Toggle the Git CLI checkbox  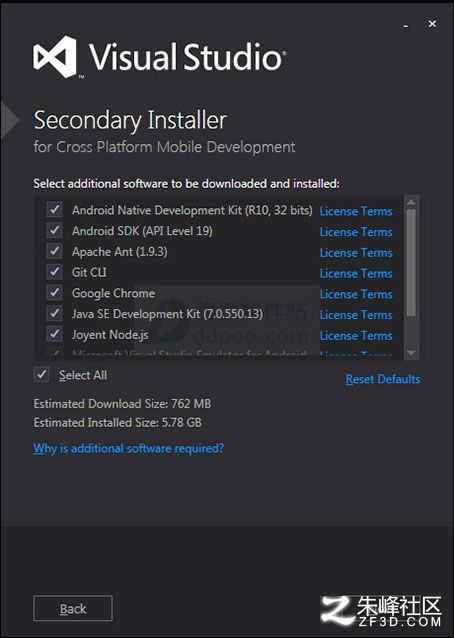tap(54, 272)
